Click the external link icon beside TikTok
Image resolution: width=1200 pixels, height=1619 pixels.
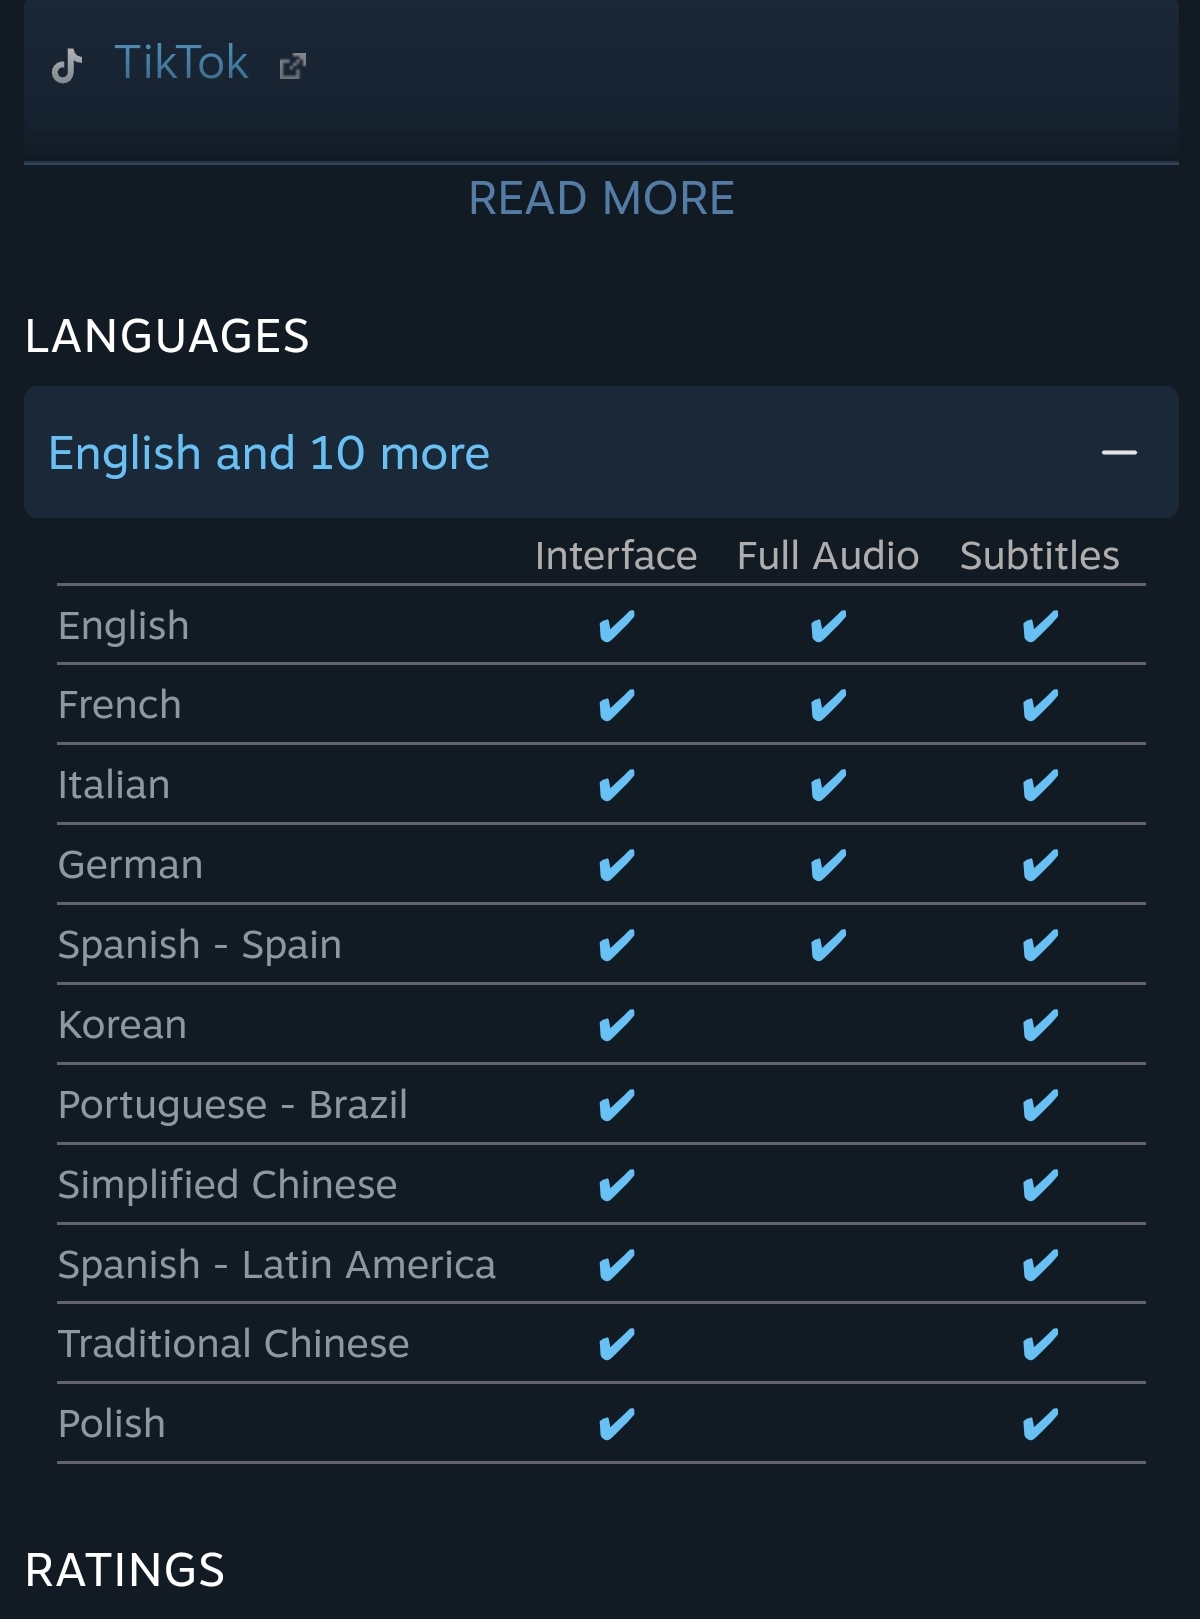292,66
